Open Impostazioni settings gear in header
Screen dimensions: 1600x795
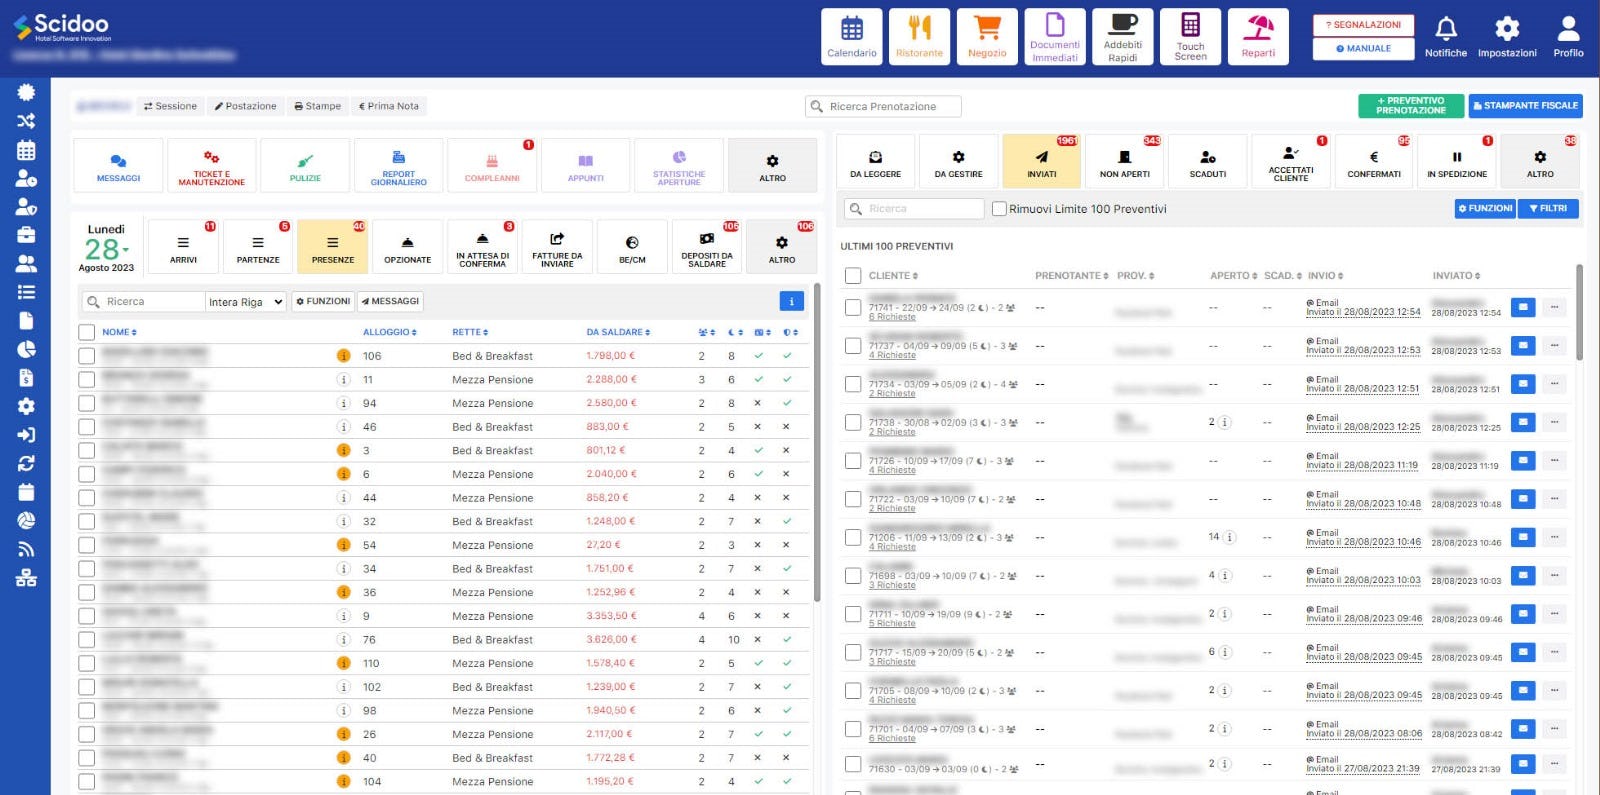(1507, 37)
